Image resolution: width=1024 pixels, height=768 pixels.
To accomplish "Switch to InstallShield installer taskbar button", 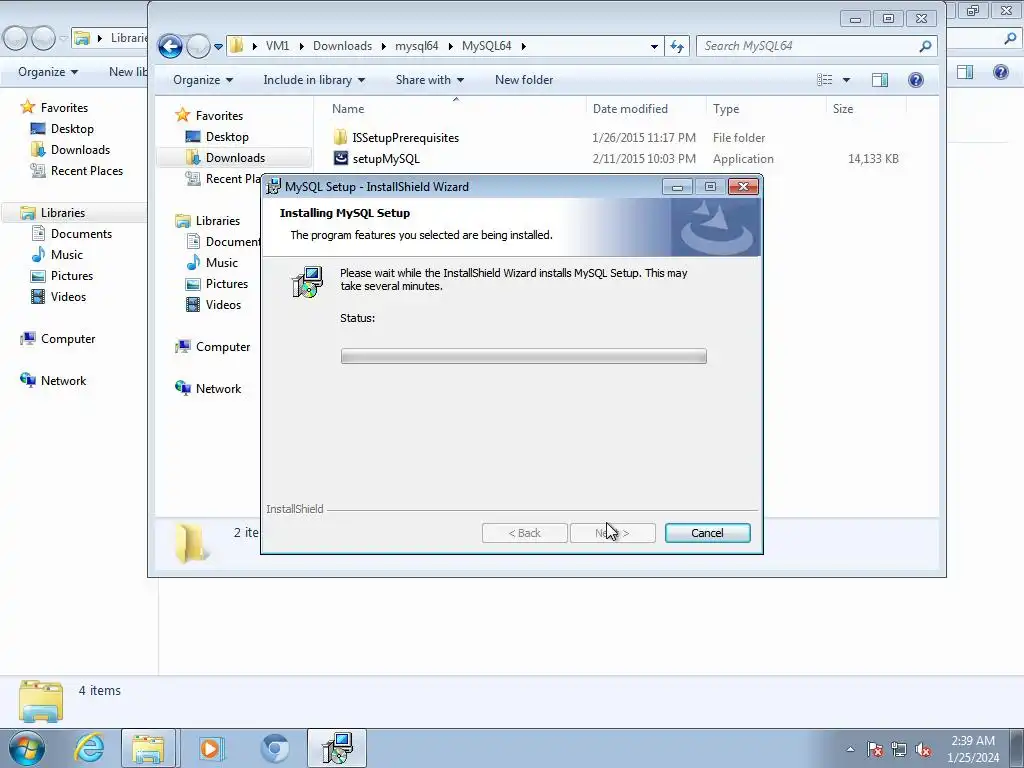I will [337, 748].
